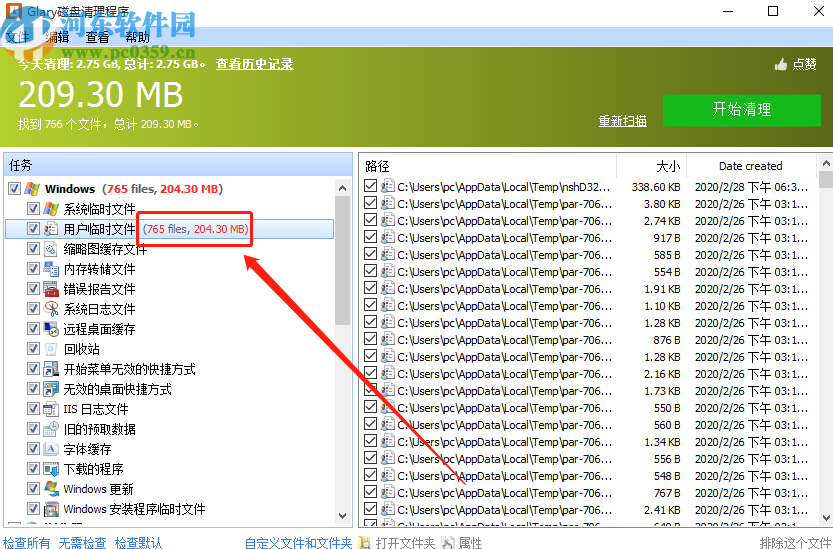Viewport: 833px width, 549px height.
Task: Start cleanup with 开始清理 button
Action: (x=742, y=110)
